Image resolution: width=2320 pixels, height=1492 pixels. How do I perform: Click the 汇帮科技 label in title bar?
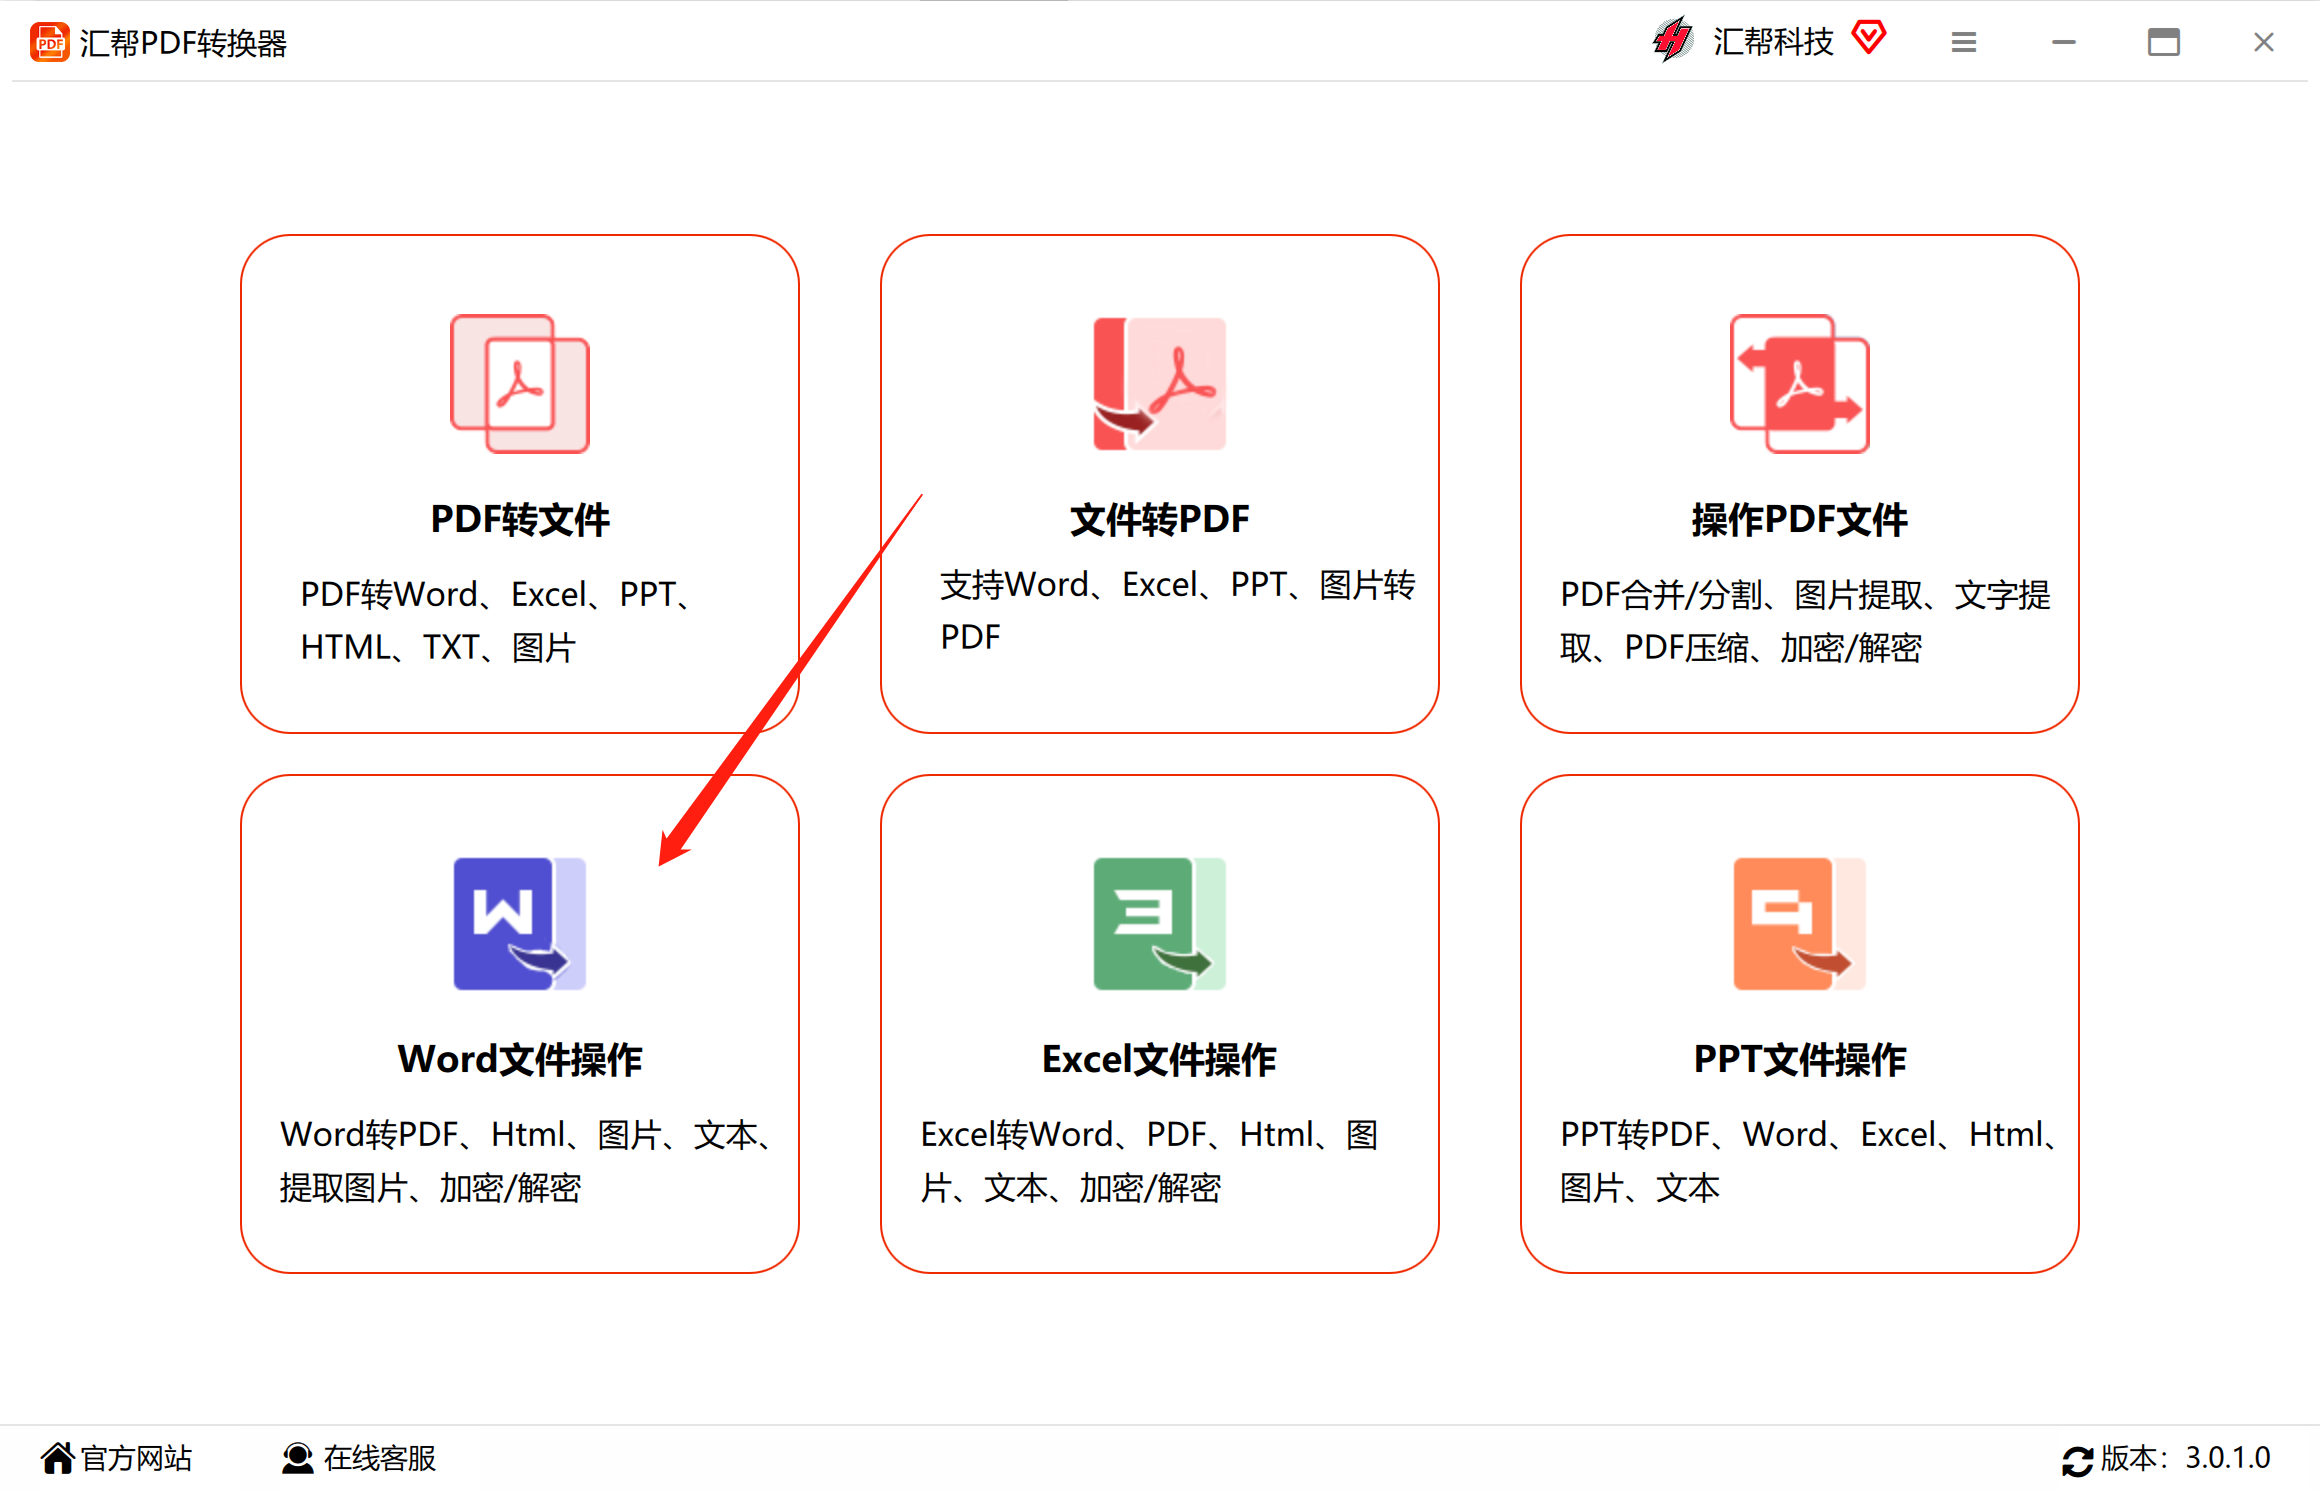click(1773, 41)
